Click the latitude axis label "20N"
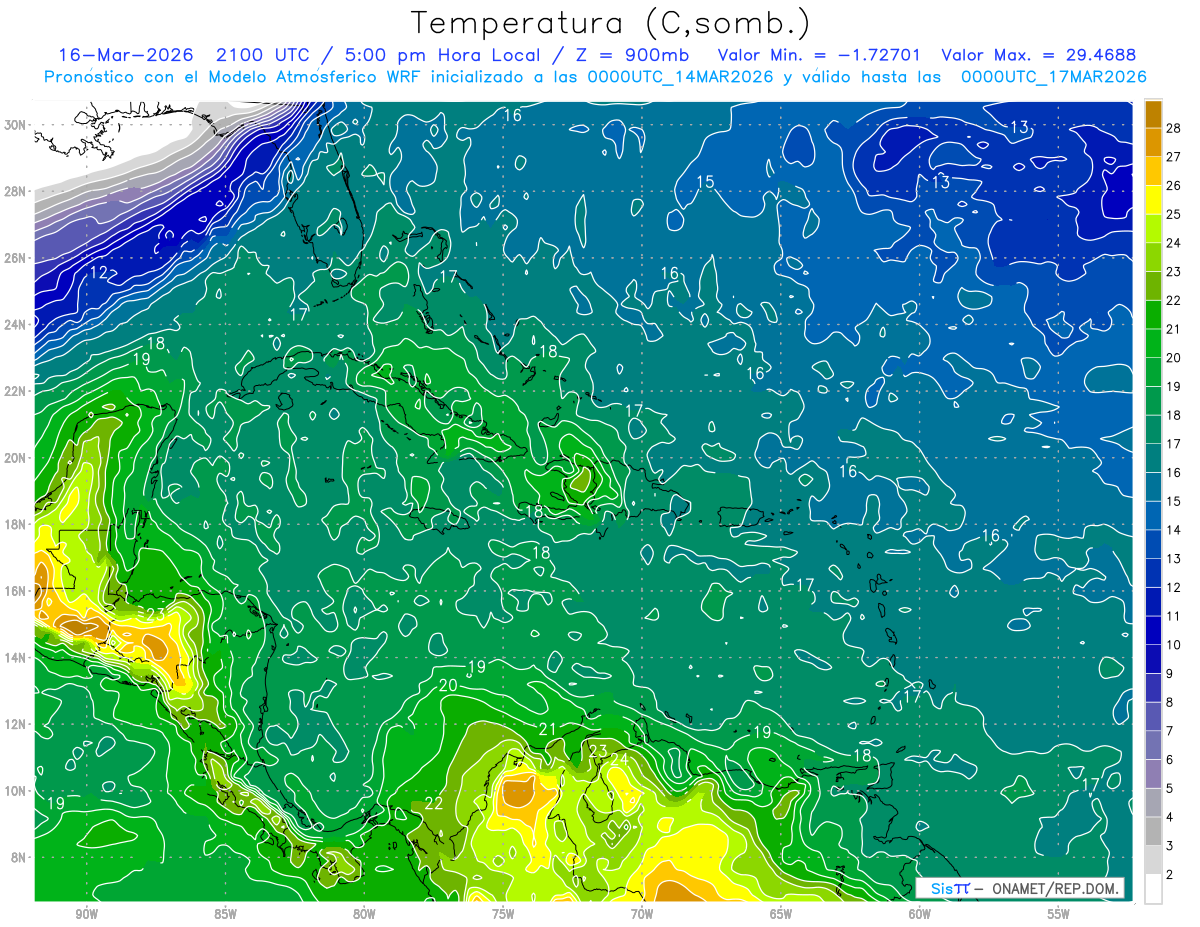Viewport: 1200px width, 927px height. (16, 458)
